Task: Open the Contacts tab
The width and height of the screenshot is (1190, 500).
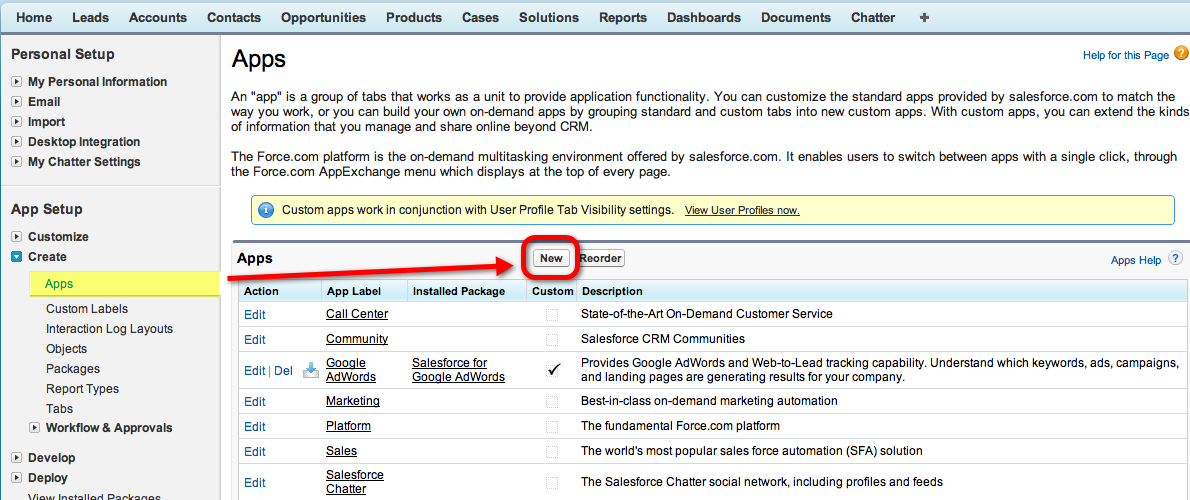Action: 234,17
